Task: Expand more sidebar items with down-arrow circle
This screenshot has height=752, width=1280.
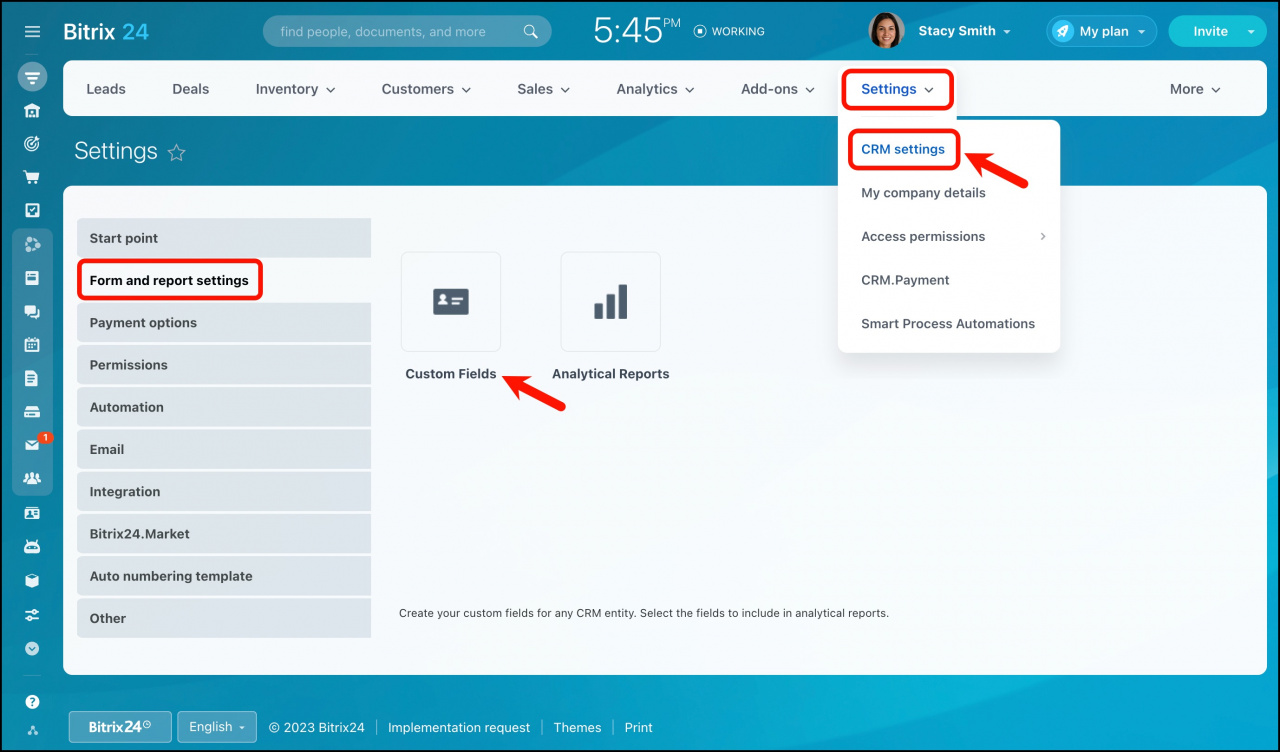Action: click(x=32, y=648)
